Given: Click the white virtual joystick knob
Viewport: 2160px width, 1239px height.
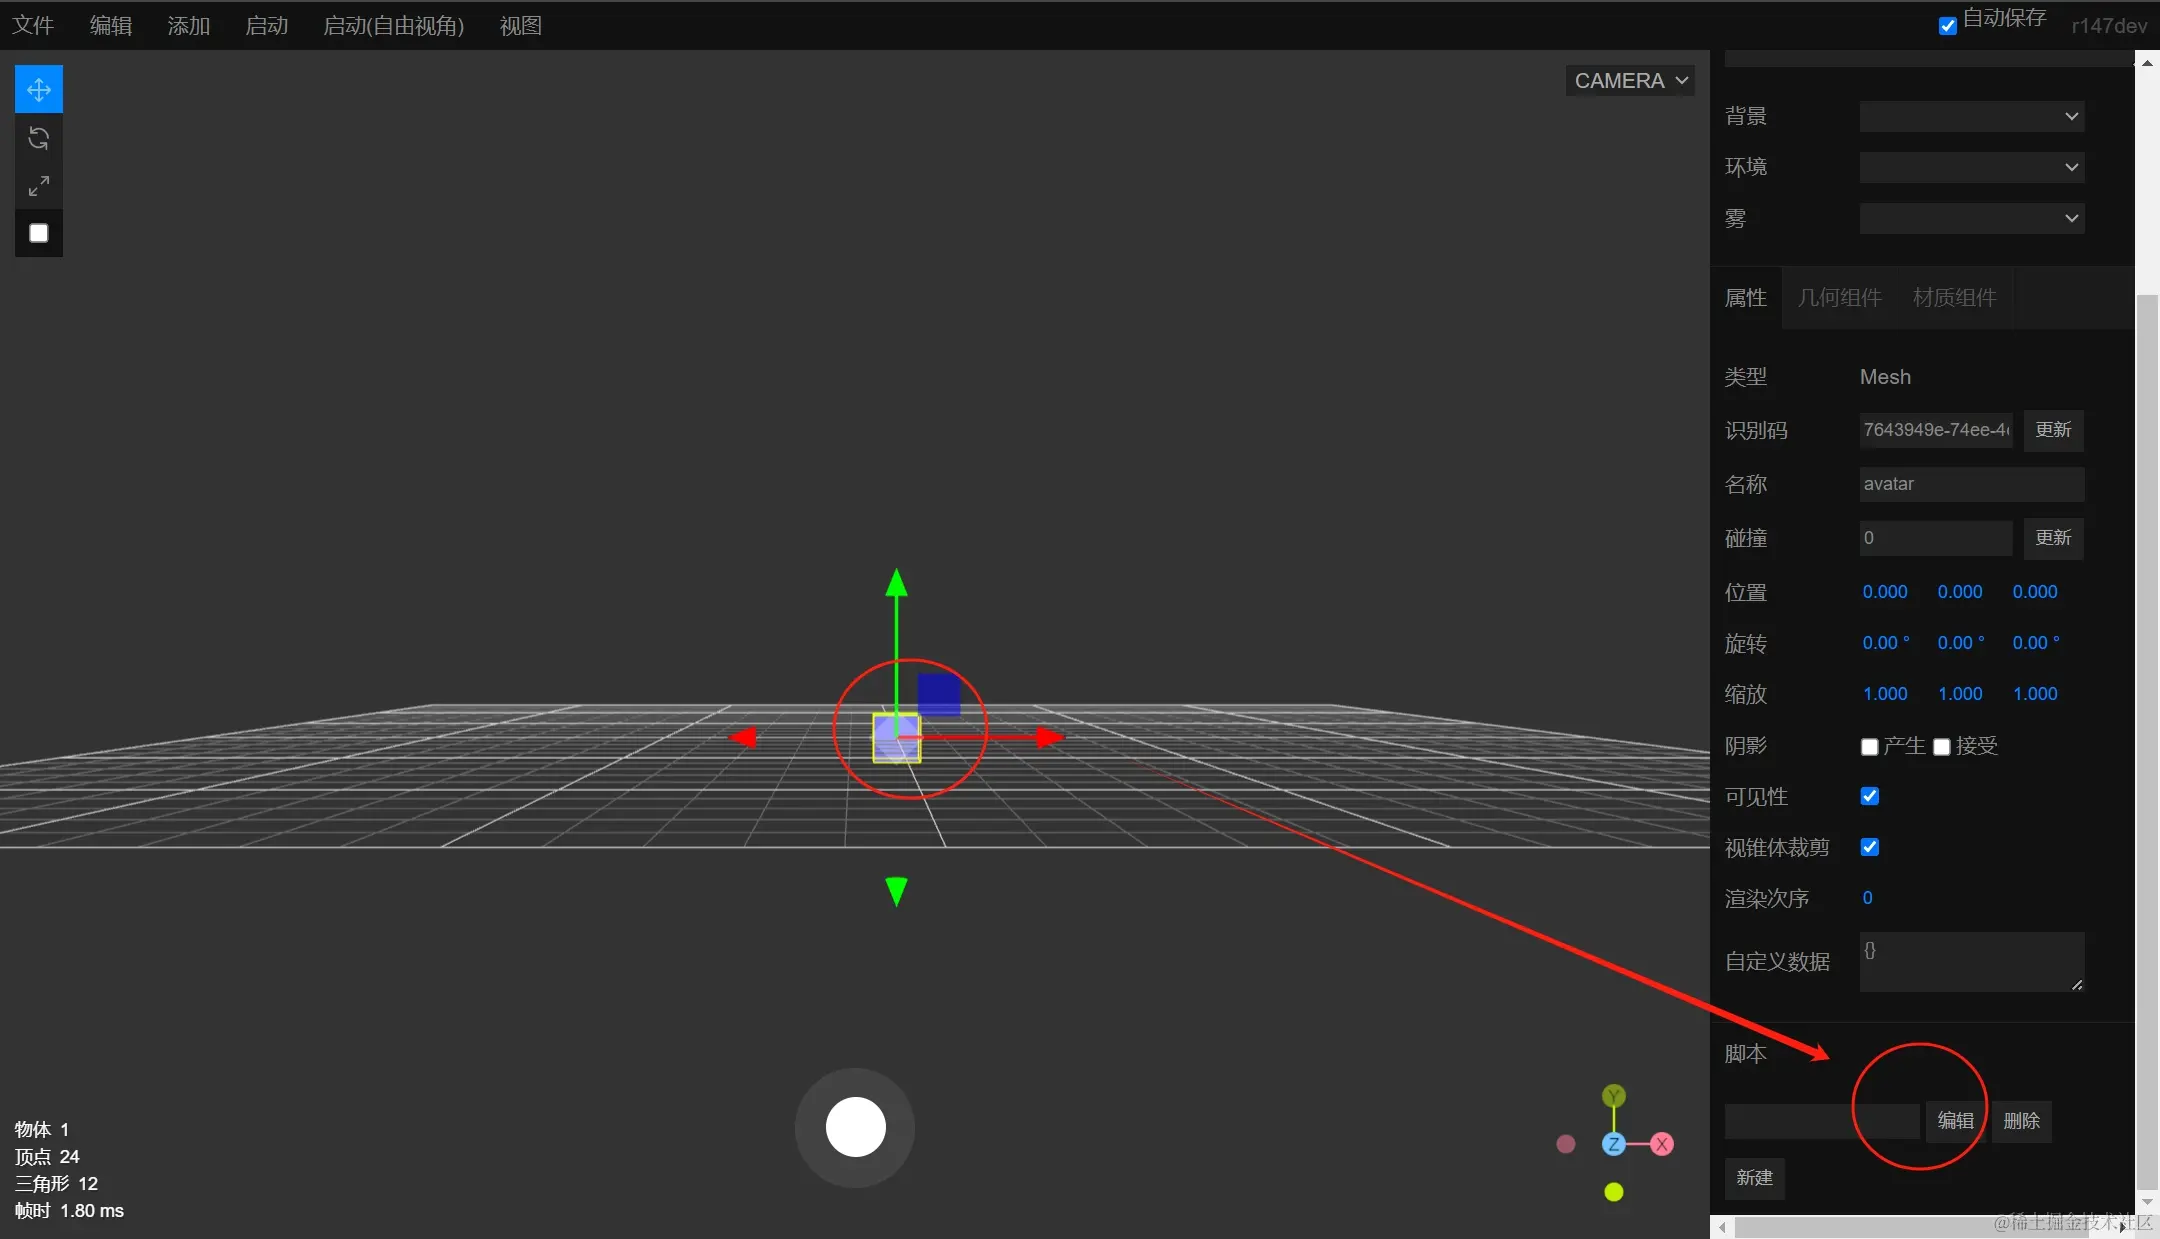Looking at the screenshot, I should tap(855, 1127).
